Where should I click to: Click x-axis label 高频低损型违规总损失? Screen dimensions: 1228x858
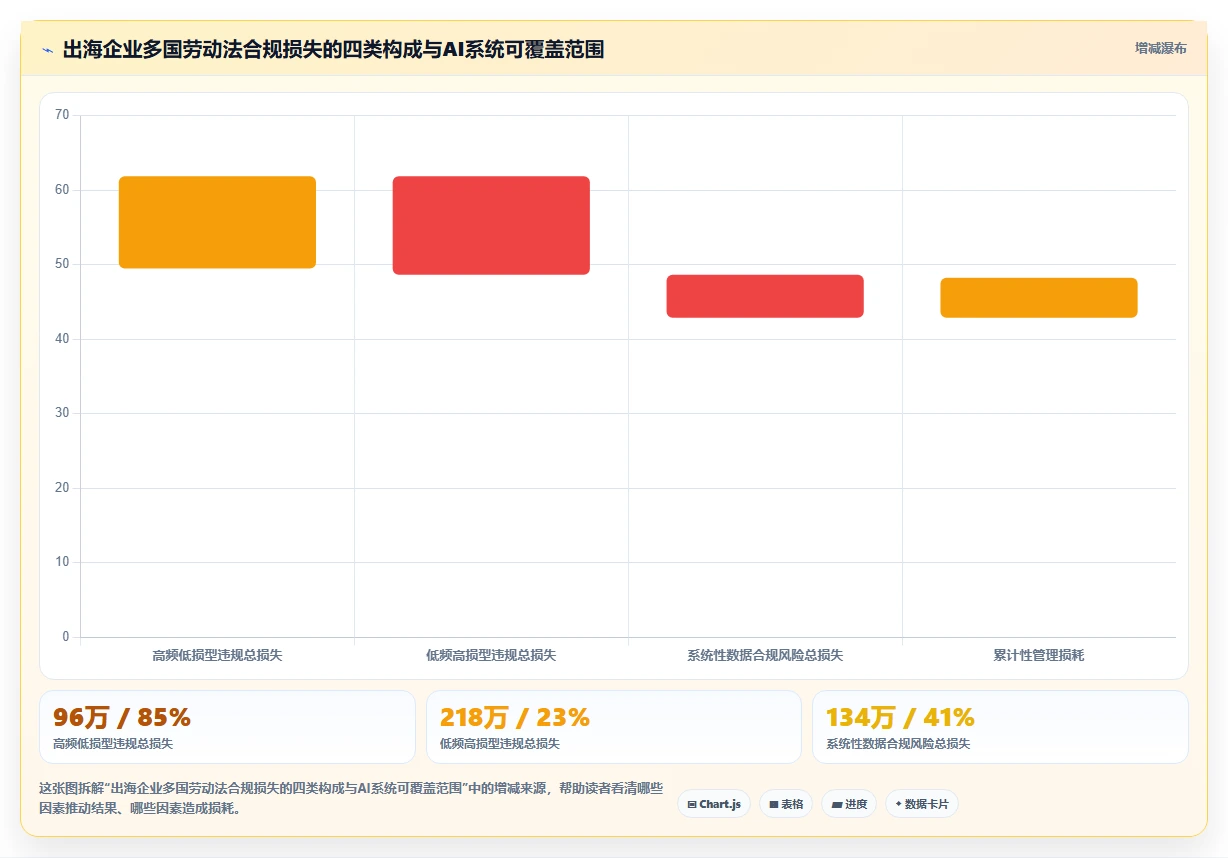[x=217, y=656]
